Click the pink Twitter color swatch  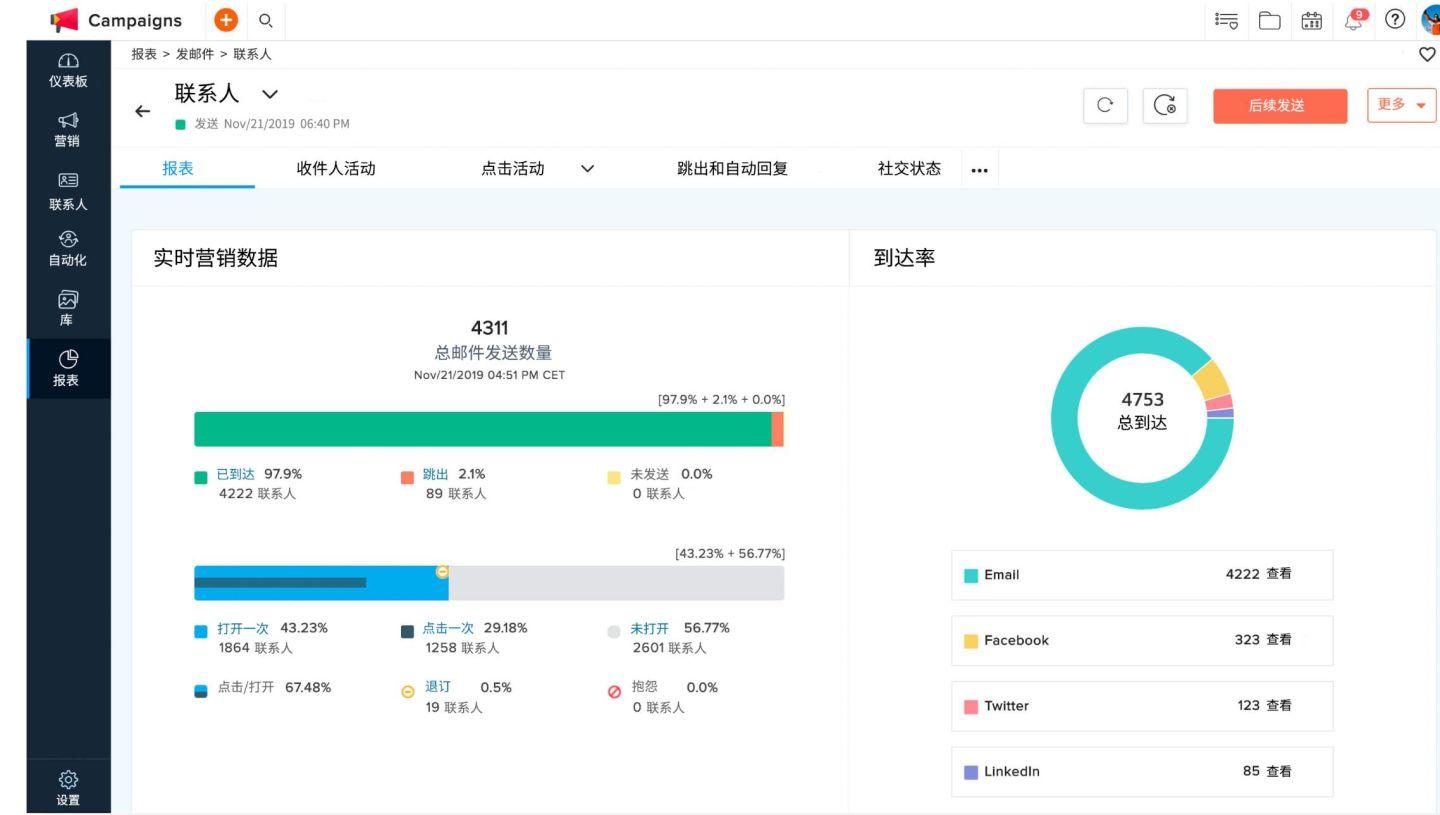point(971,707)
